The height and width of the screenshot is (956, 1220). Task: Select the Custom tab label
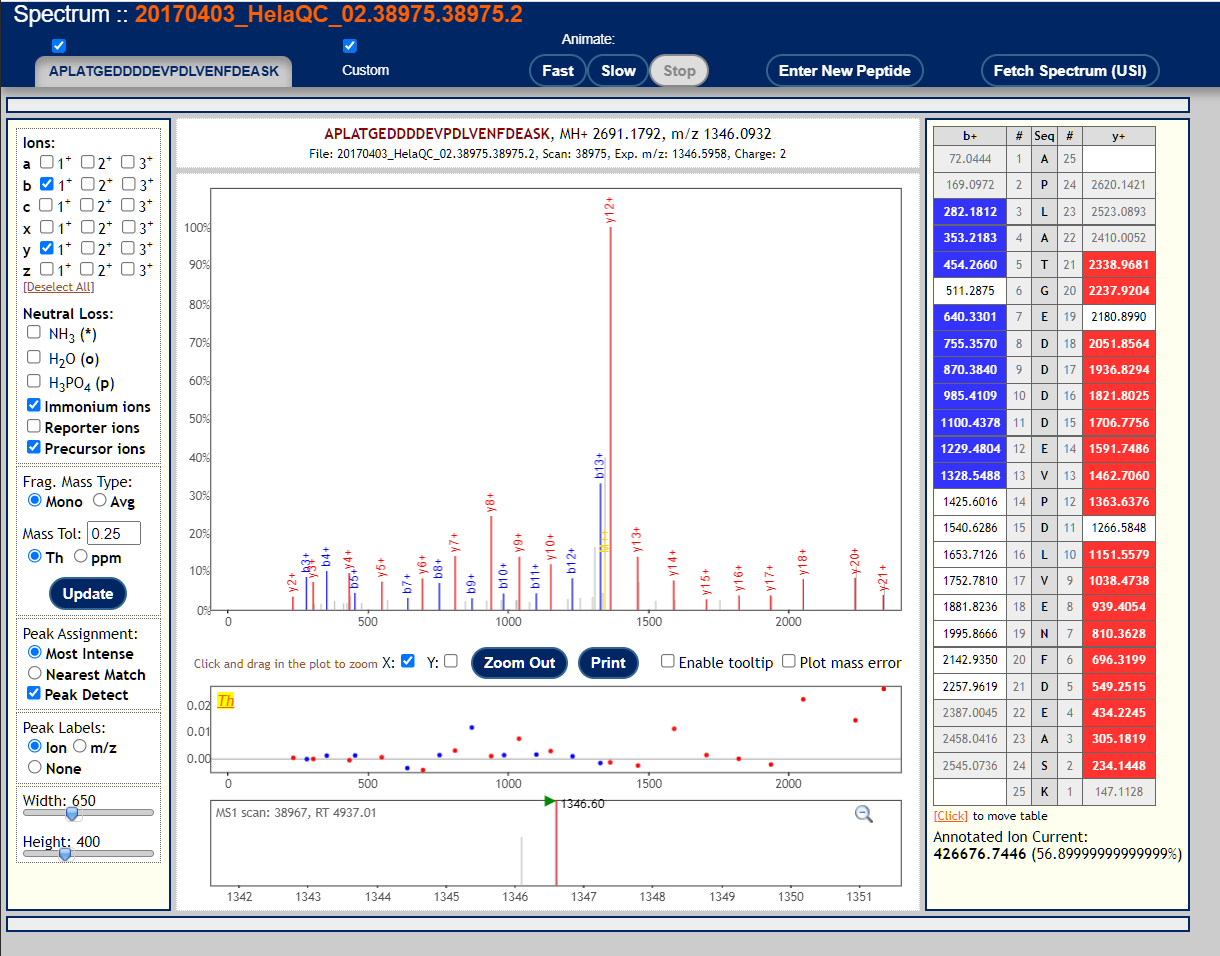[x=366, y=70]
